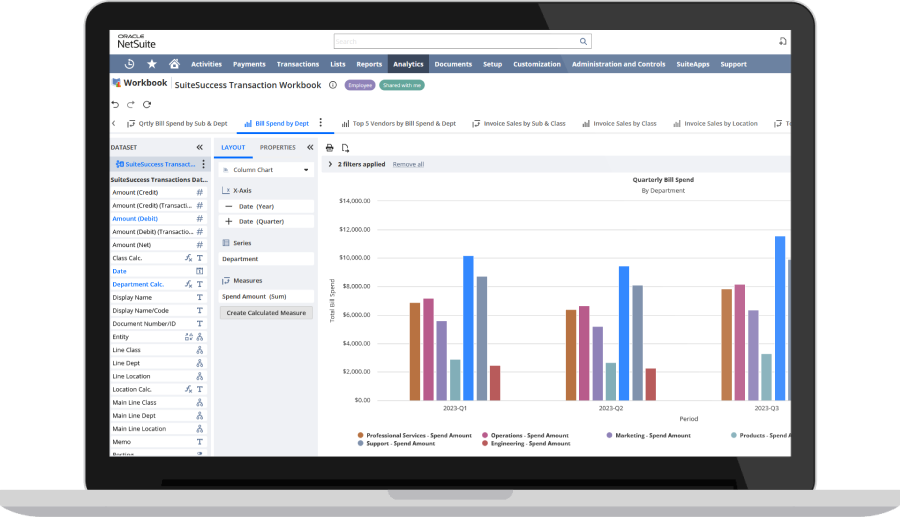Click join icon for Main Line Dept
This screenshot has height=517, width=900.
200,415
